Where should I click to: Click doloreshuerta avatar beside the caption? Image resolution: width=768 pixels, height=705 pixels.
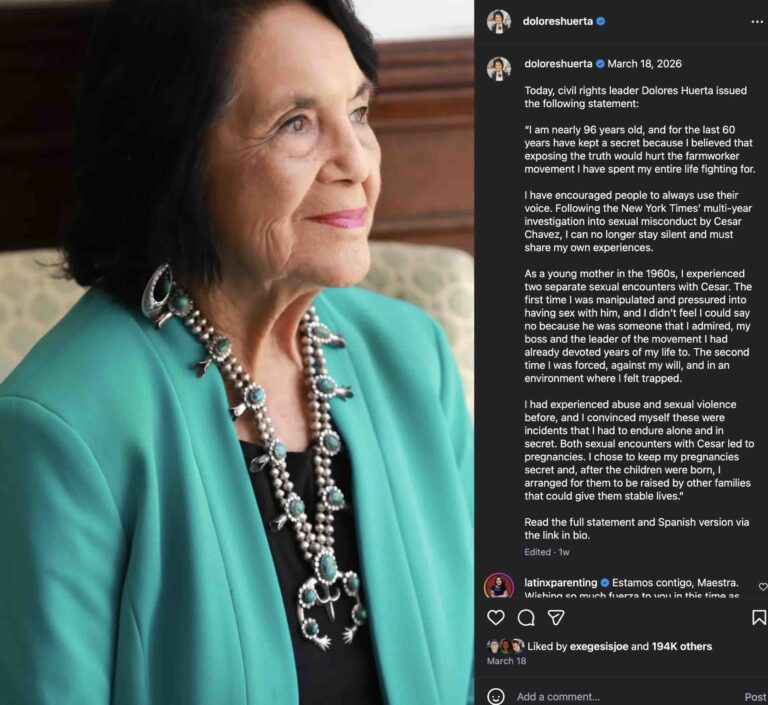(x=499, y=68)
